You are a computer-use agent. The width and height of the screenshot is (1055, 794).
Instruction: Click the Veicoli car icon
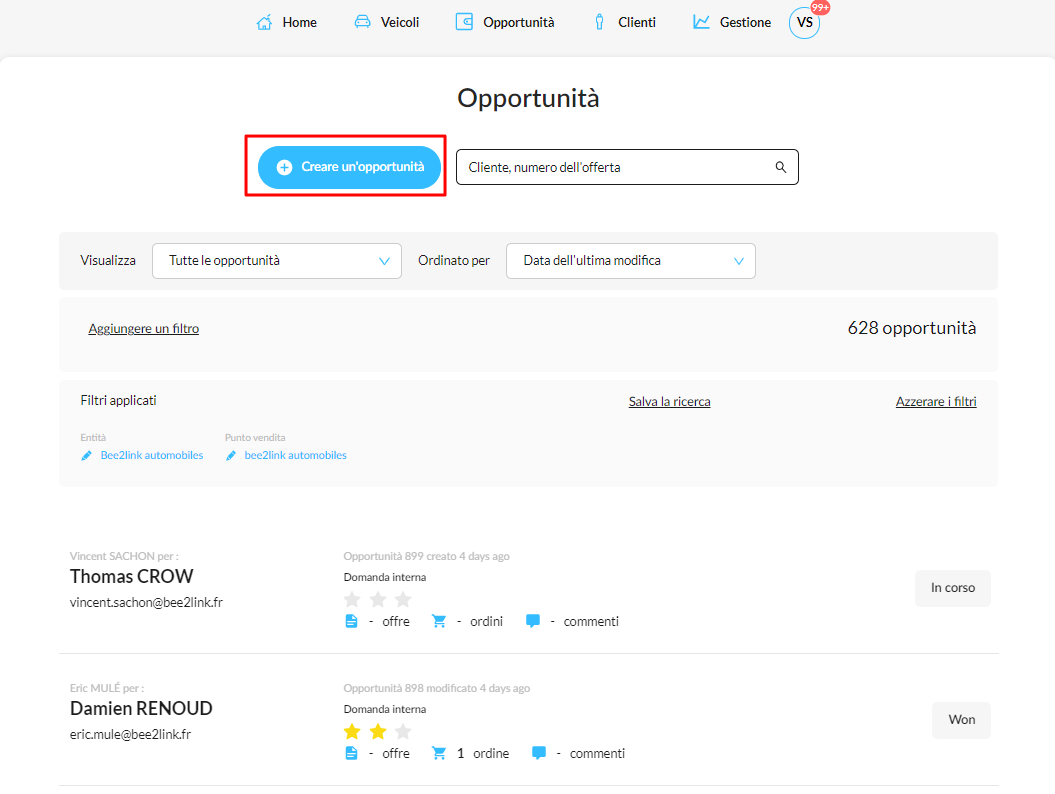pos(363,22)
